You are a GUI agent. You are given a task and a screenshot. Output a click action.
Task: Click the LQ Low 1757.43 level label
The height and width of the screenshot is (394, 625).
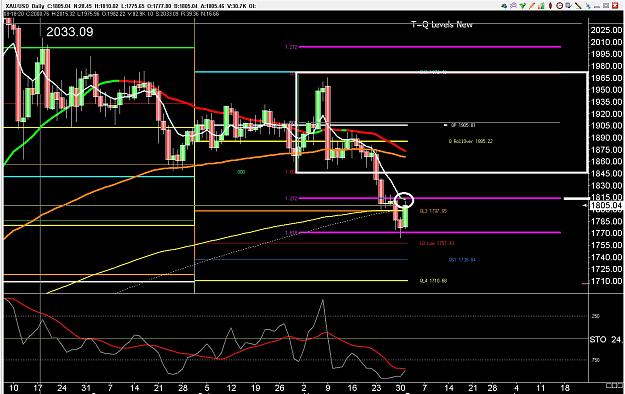coord(437,243)
